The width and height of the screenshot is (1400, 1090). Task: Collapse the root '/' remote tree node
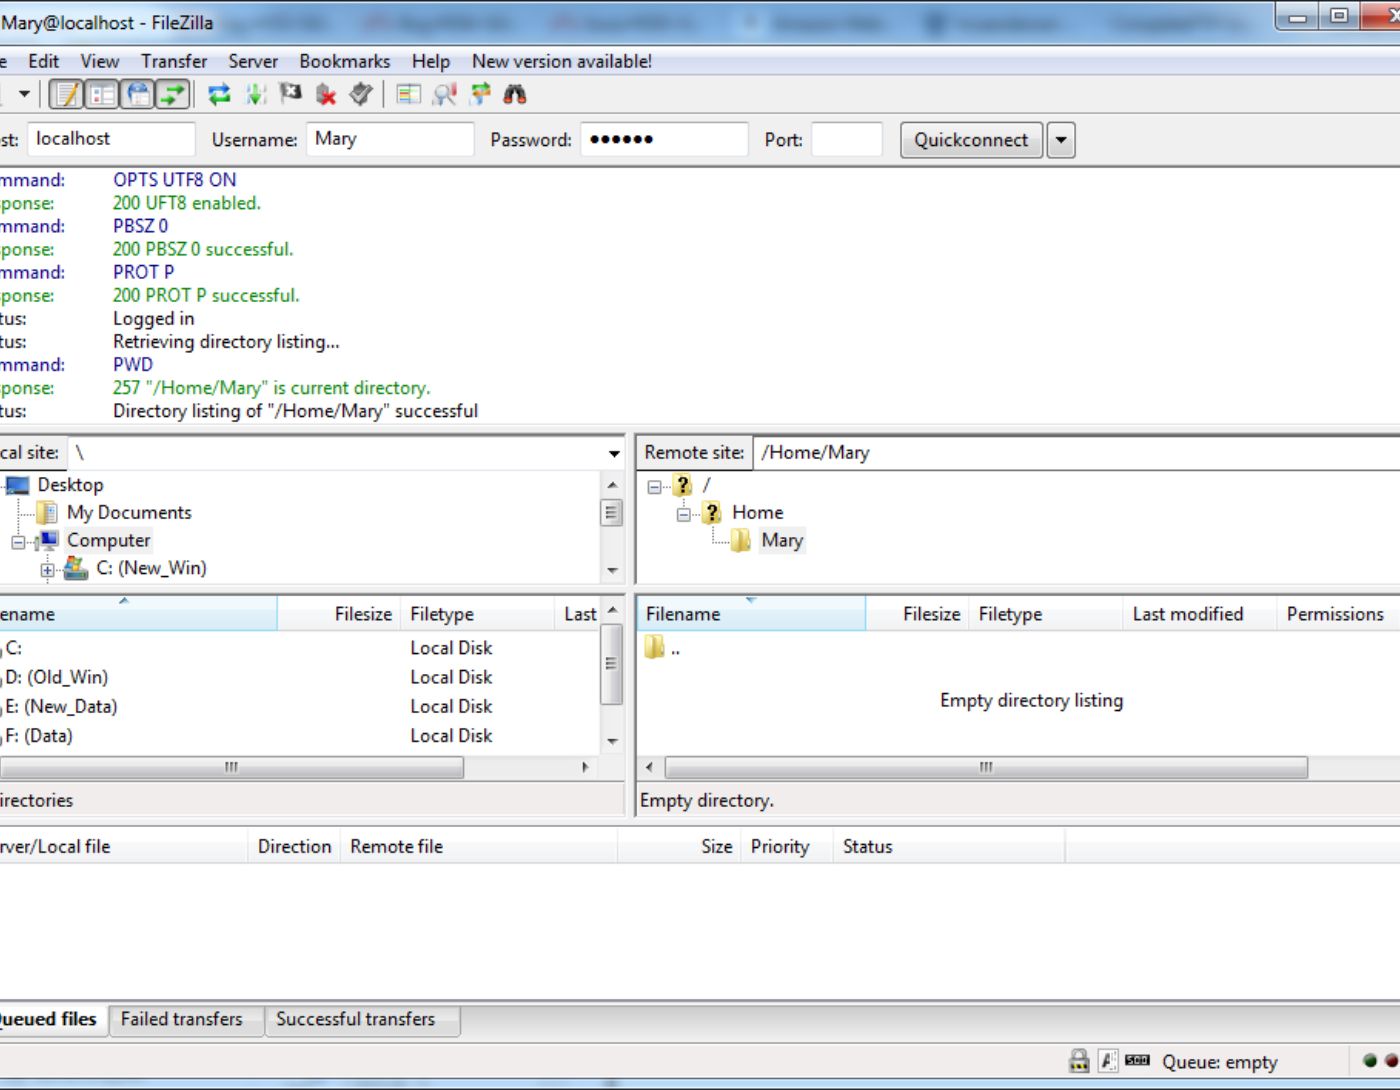coord(654,487)
